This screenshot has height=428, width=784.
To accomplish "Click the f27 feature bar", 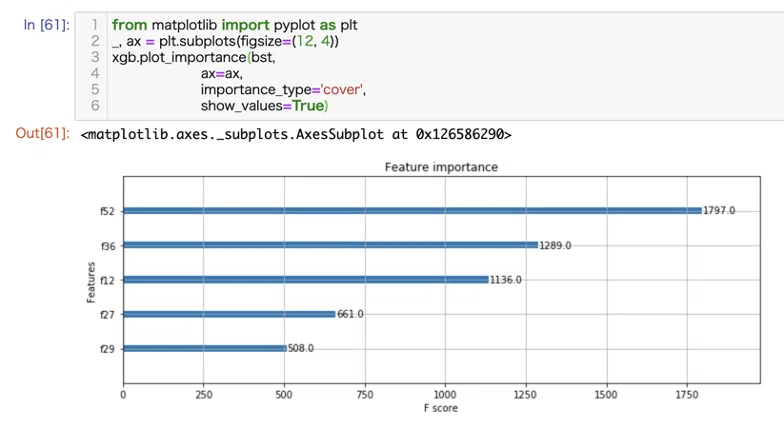I will tap(230, 314).
